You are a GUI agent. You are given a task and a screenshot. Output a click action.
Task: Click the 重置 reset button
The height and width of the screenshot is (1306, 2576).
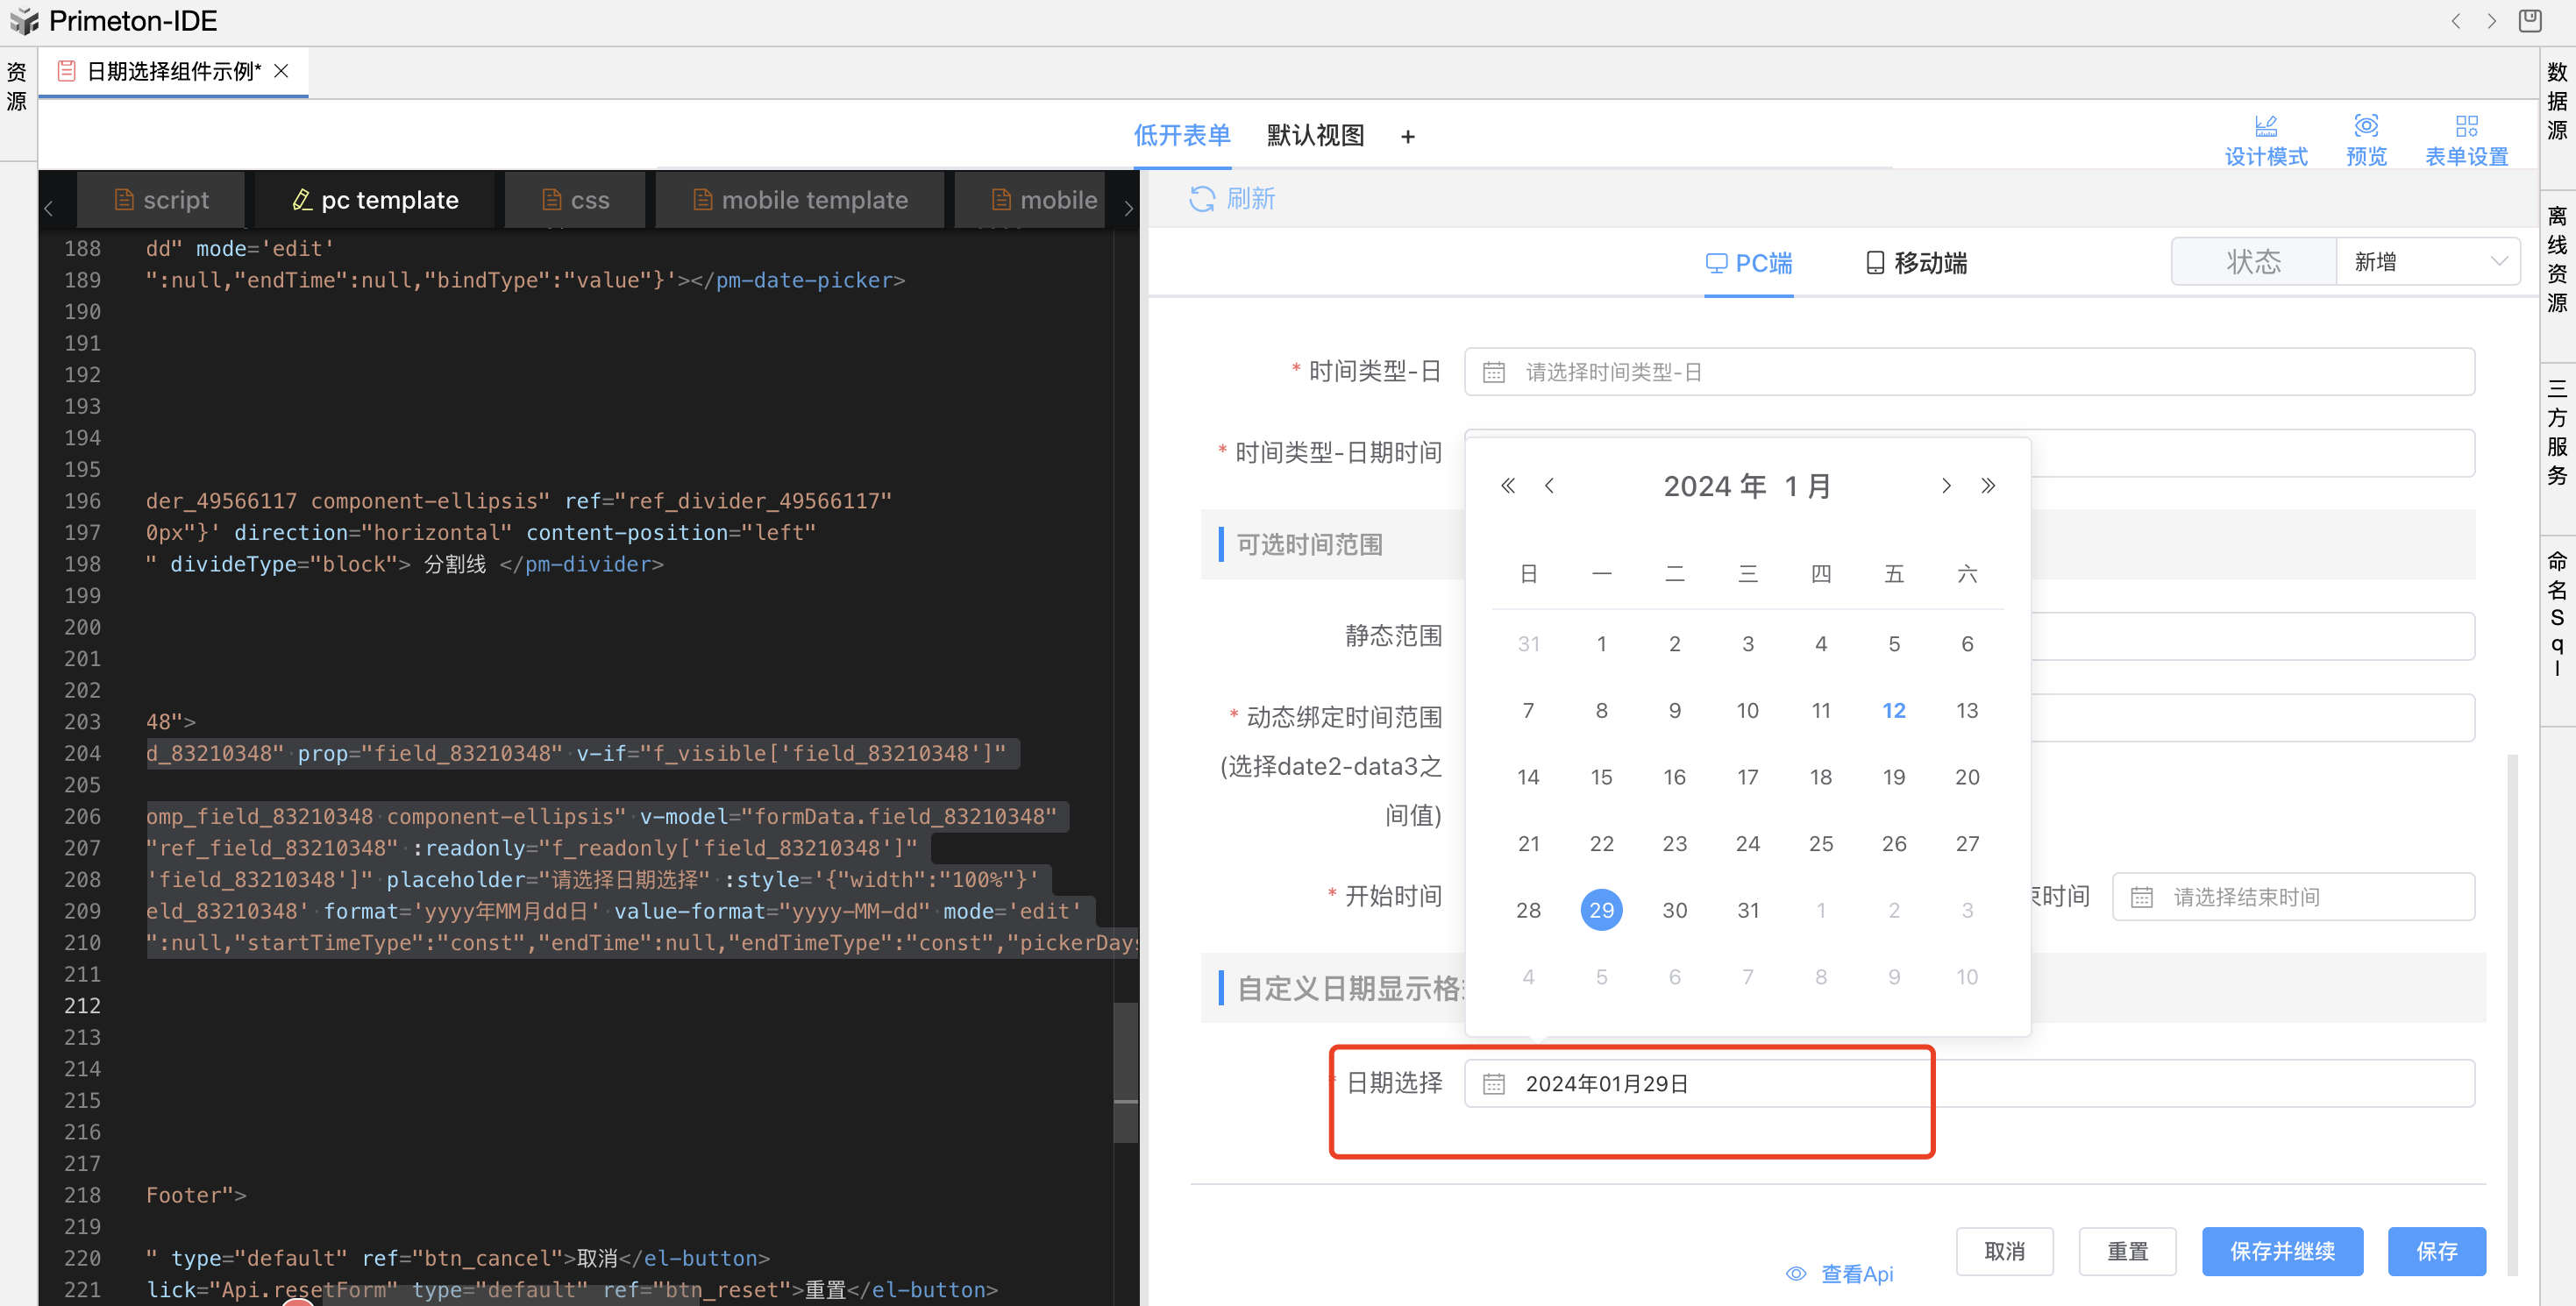2126,1251
